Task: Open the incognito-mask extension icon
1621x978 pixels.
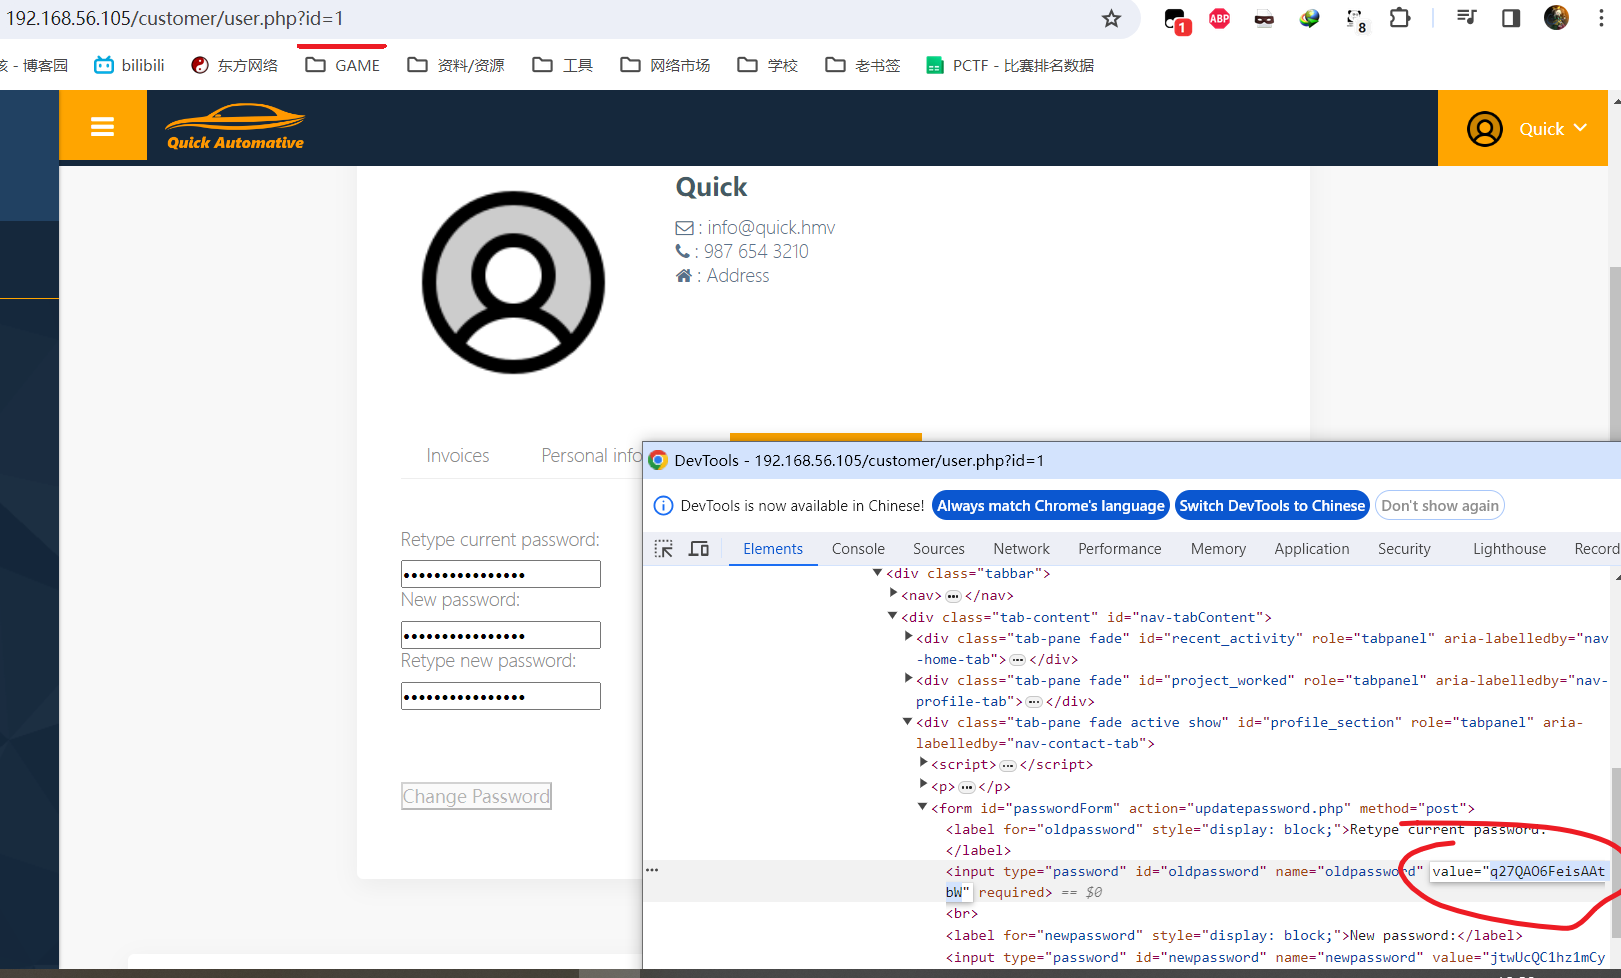Action: pos(1264,18)
